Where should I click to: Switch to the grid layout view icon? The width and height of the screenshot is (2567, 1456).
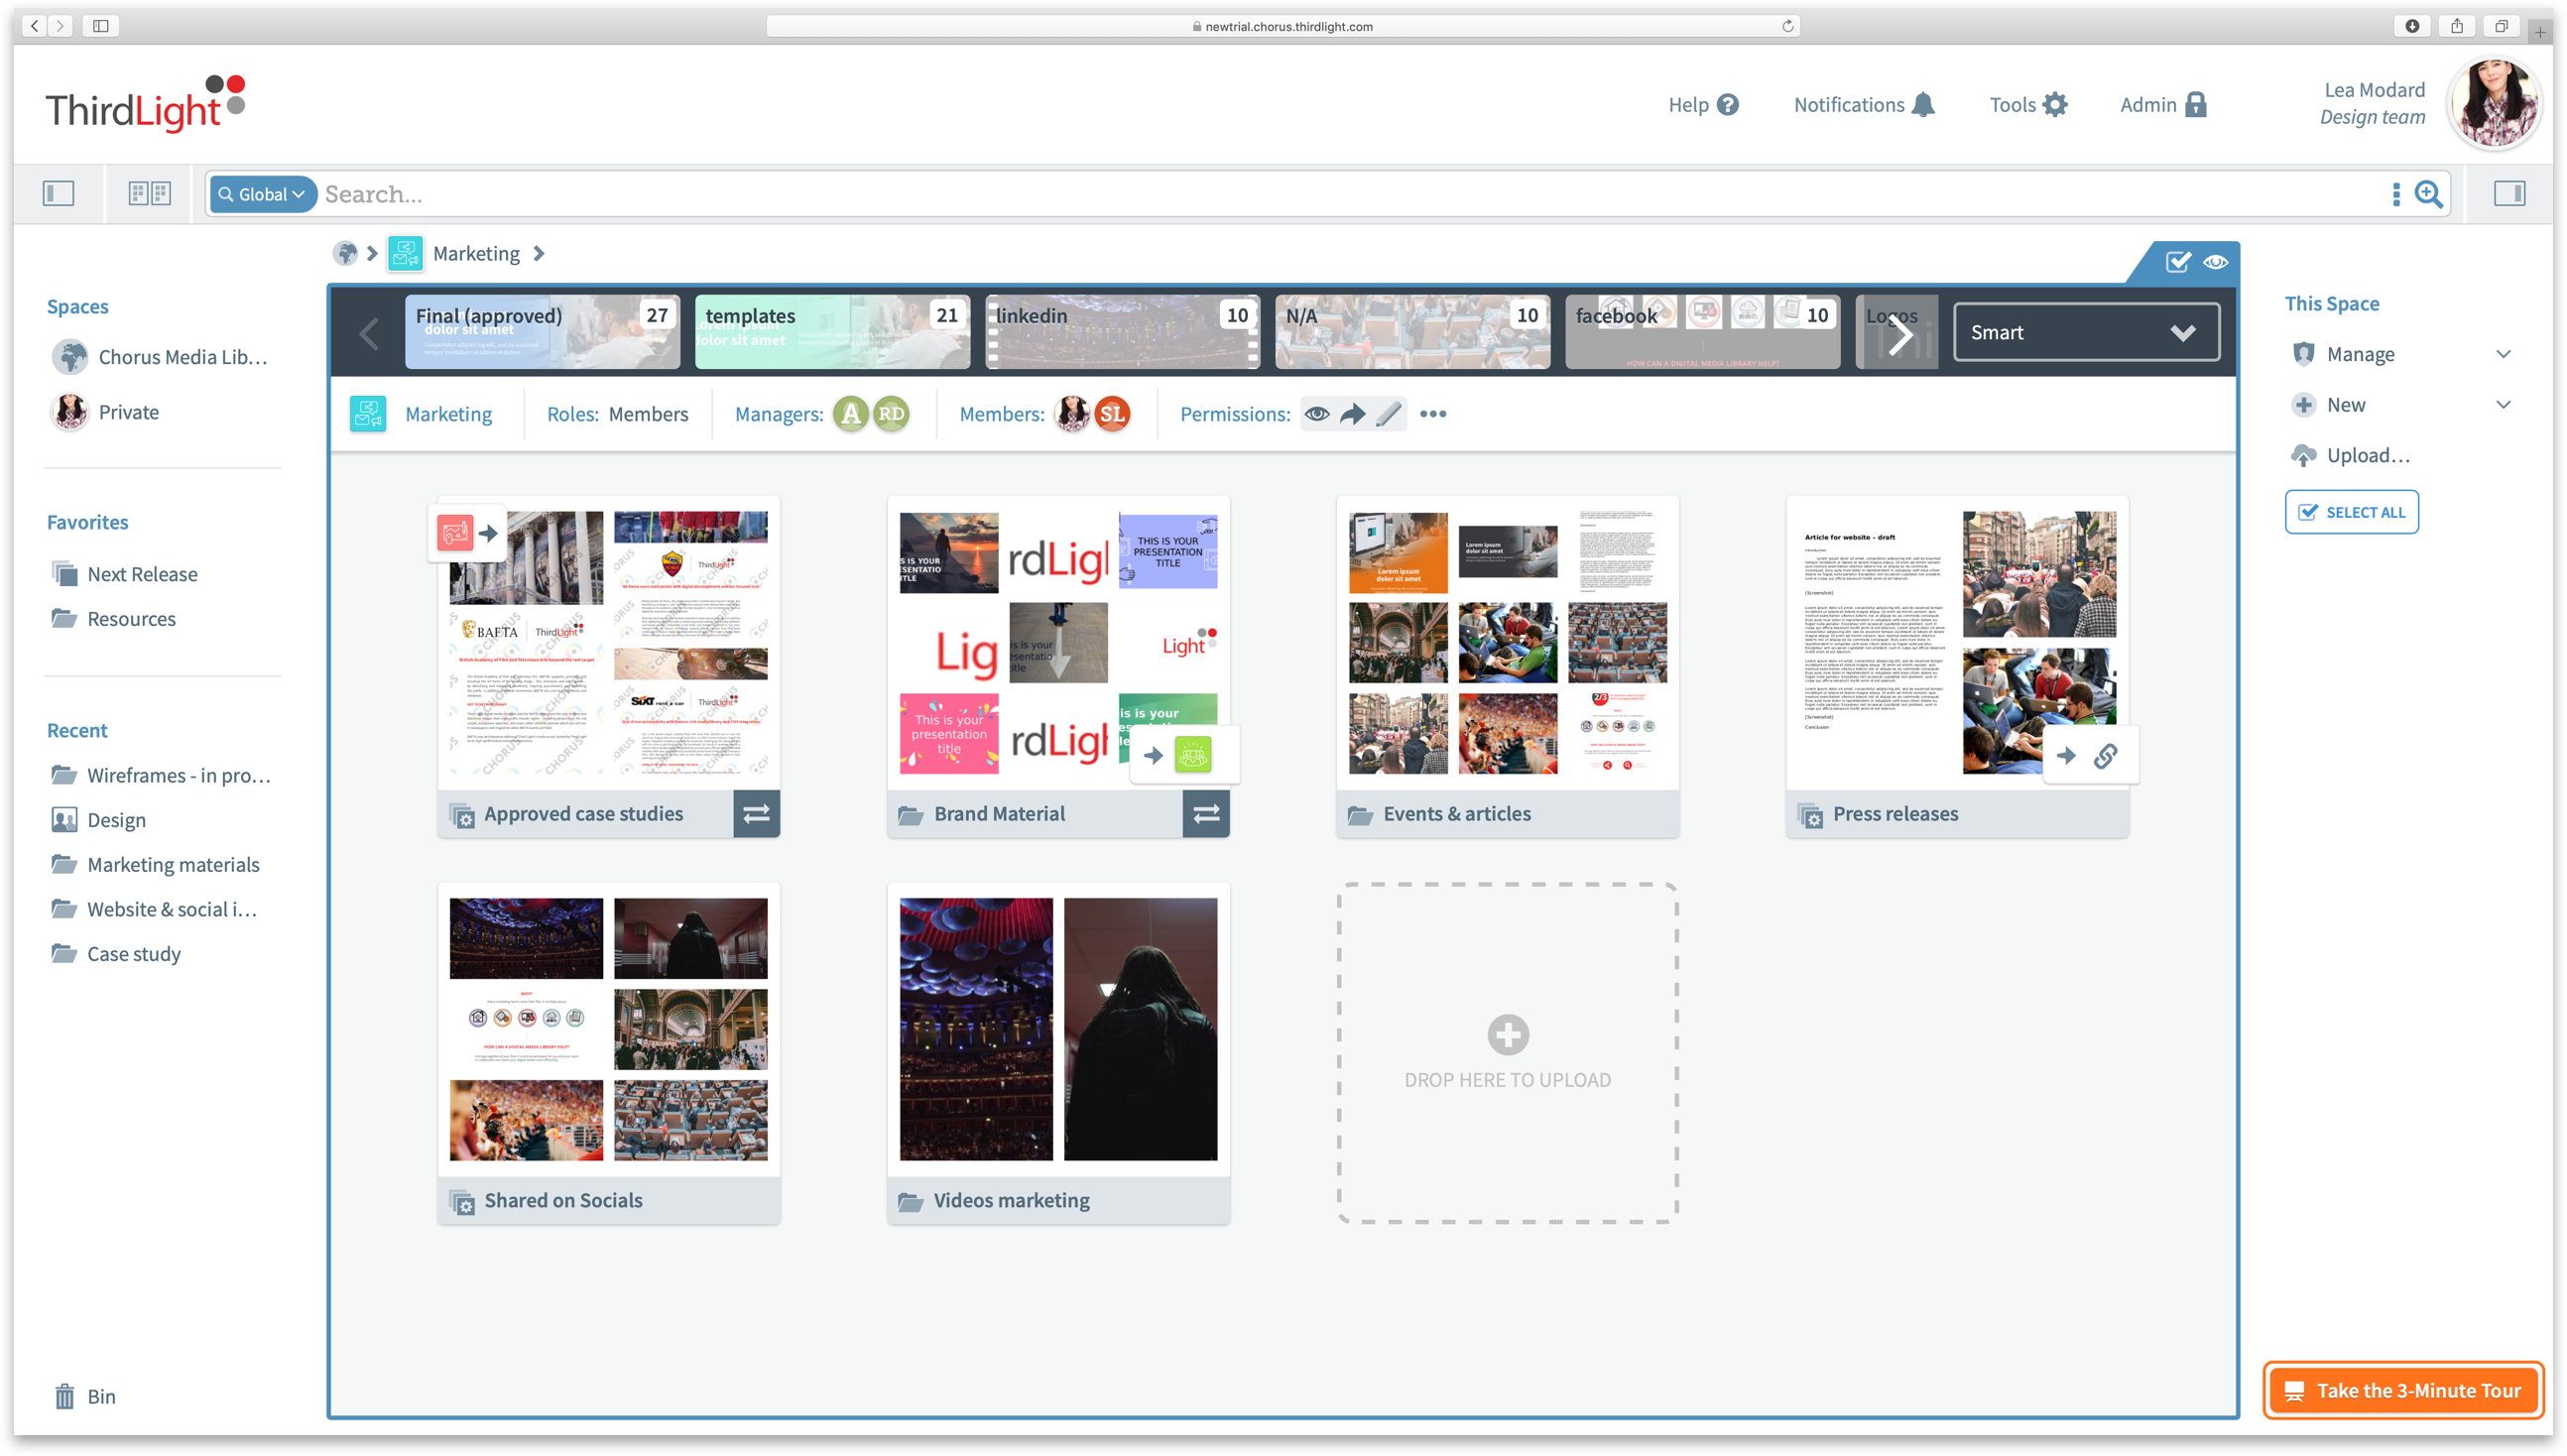click(149, 193)
